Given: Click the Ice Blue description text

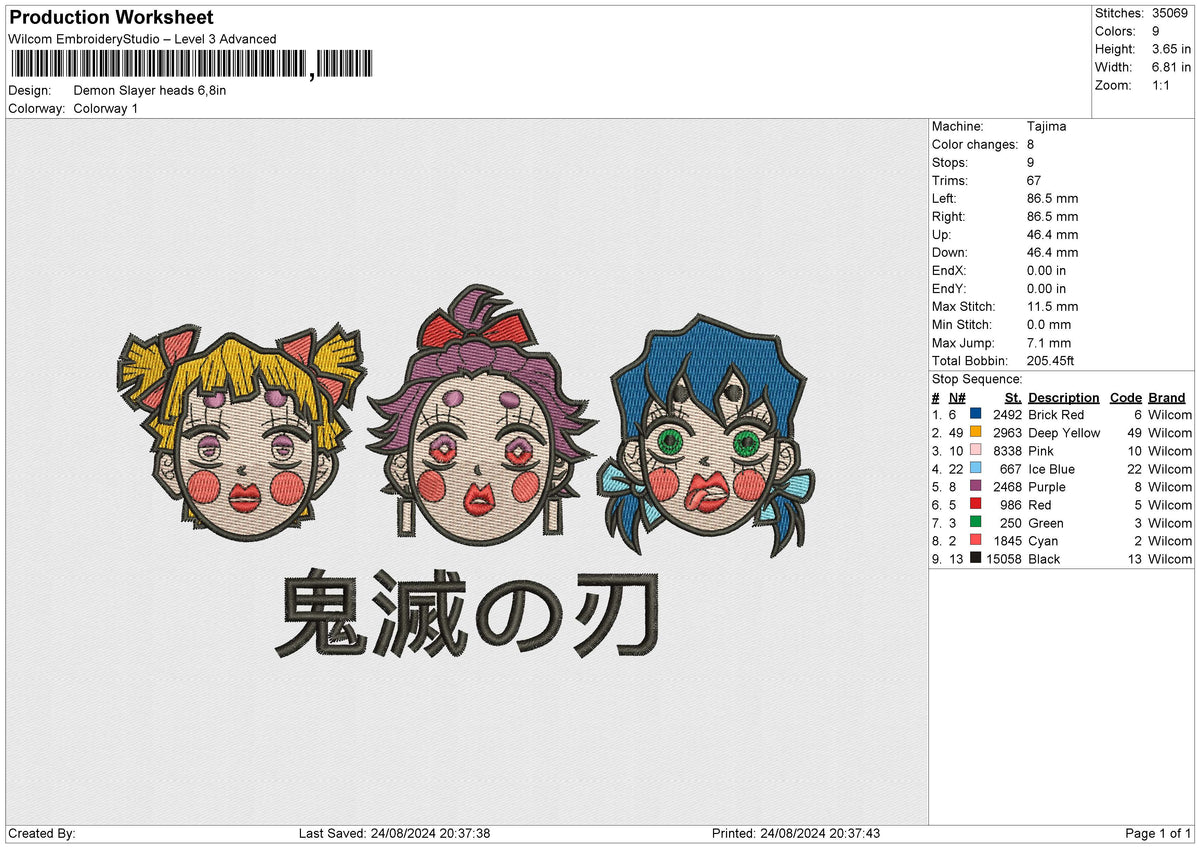Looking at the screenshot, I should (1051, 469).
